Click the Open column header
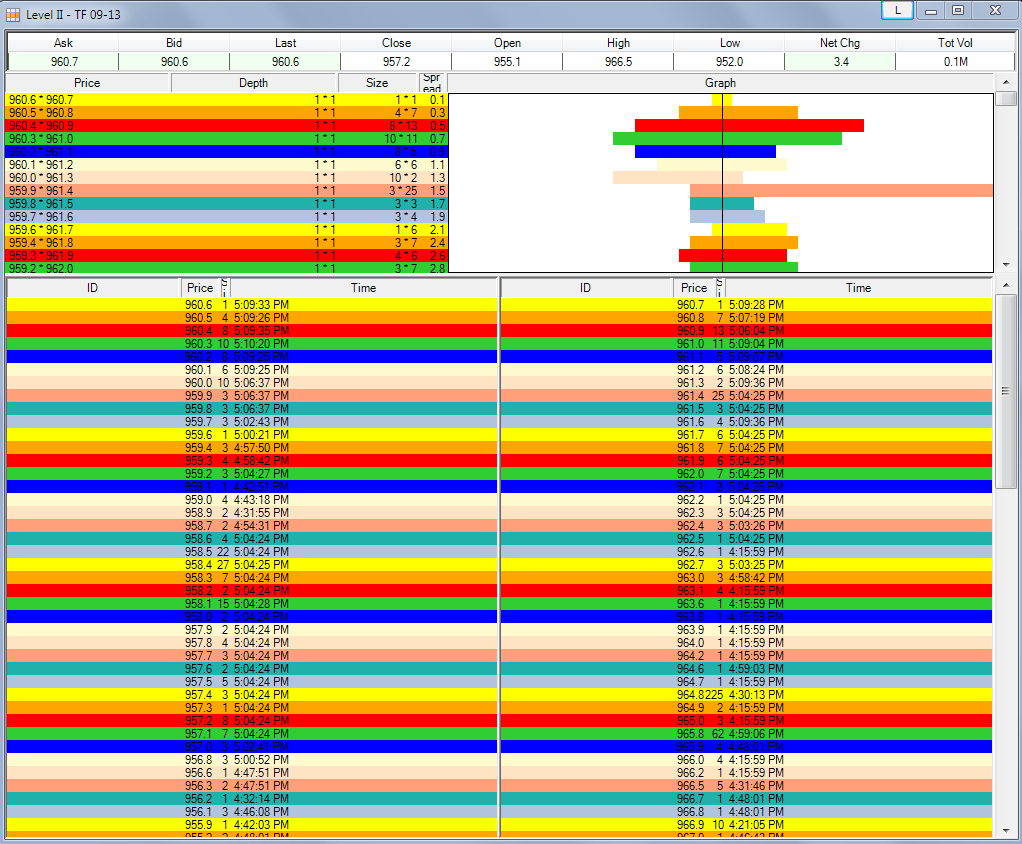 [x=507, y=43]
